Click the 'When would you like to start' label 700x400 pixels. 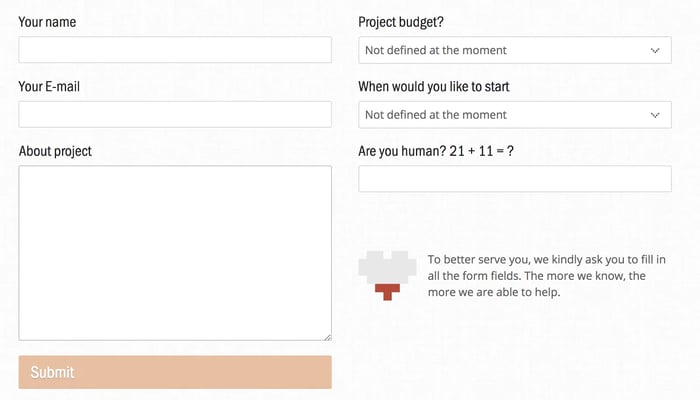click(434, 87)
